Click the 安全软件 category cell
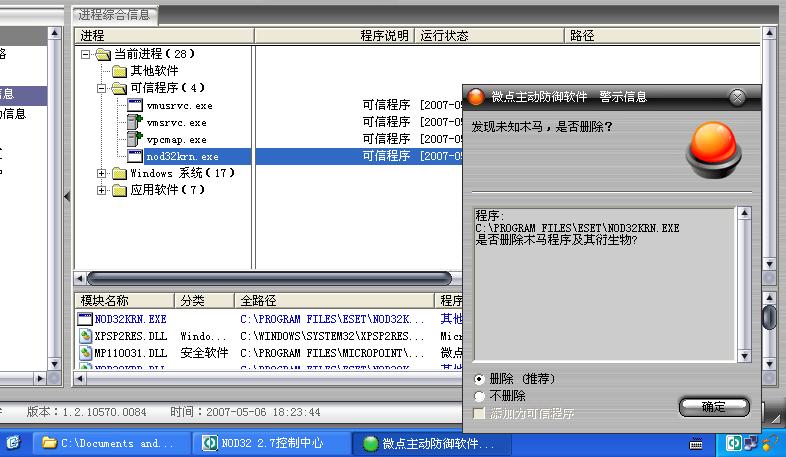 (x=204, y=353)
